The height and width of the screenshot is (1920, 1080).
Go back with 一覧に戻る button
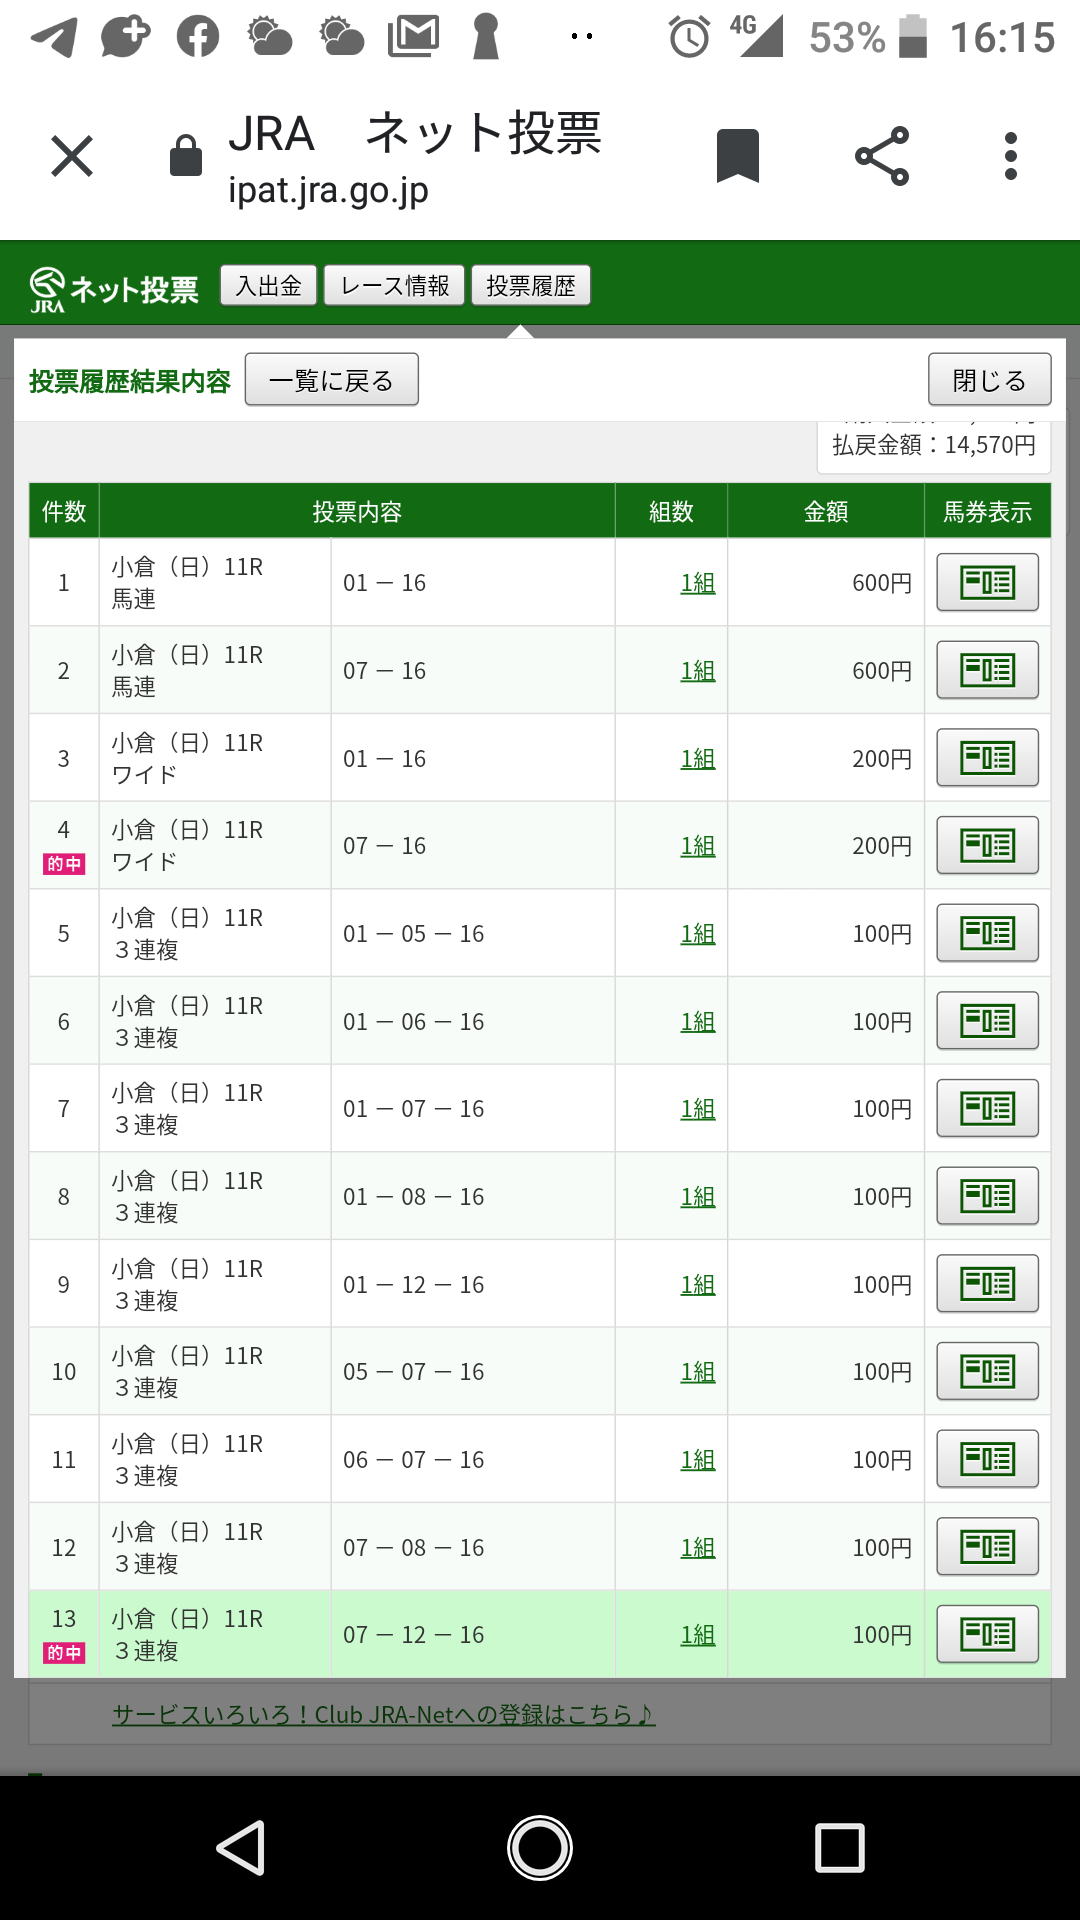coord(331,380)
